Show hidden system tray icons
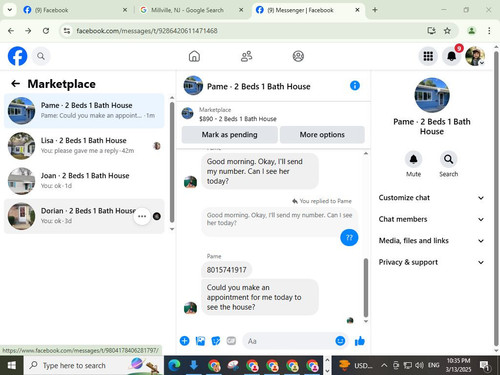The height and width of the screenshot is (375, 500). click(384, 365)
